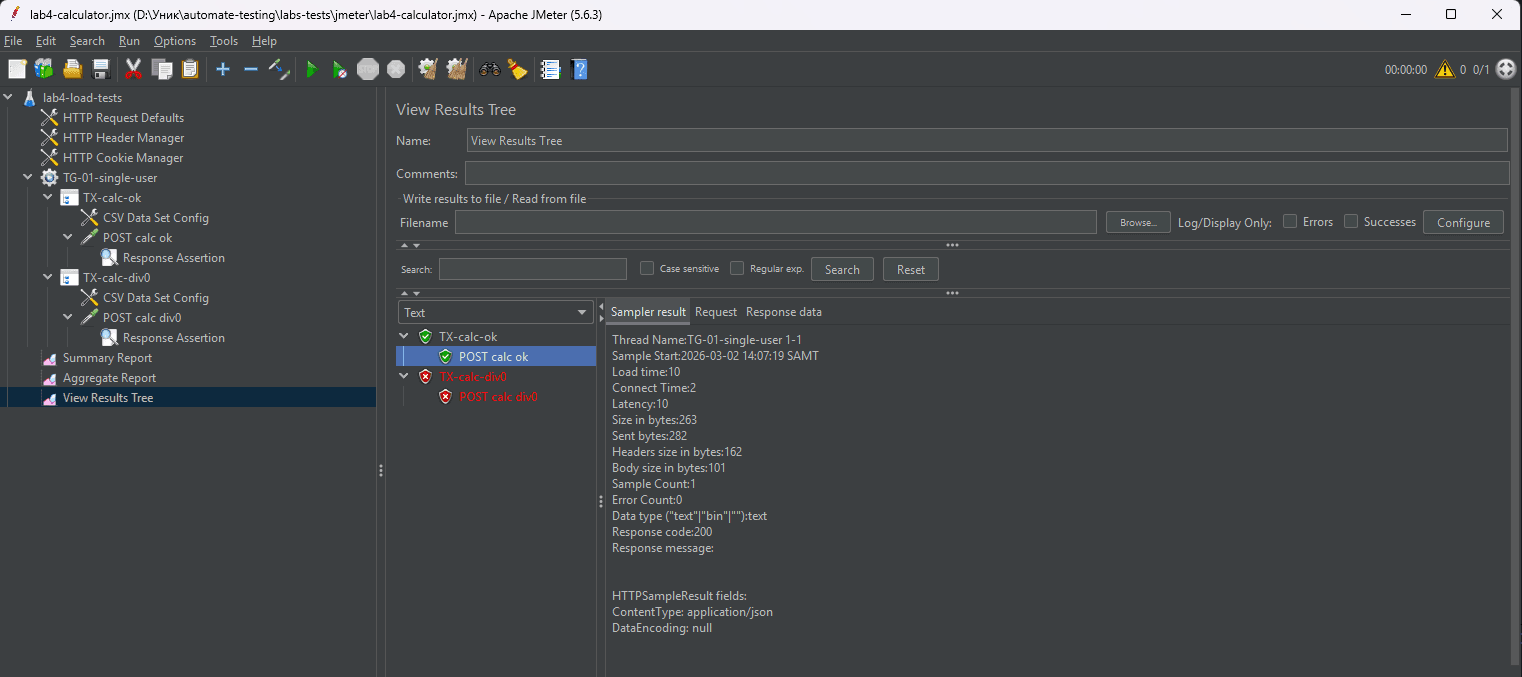Image resolution: width=1522 pixels, height=677 pixels.
Task: Click the yellow warnings indicator in the toolbar
Action: (1444, 69)
